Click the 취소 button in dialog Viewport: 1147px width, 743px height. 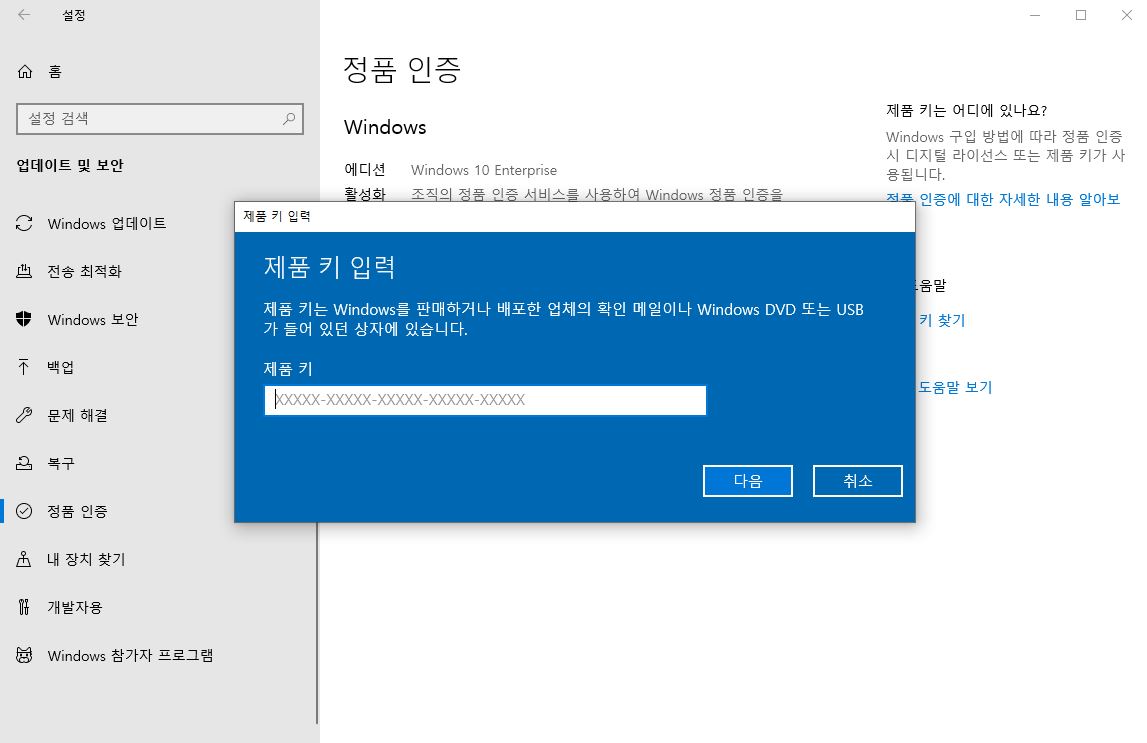pyautogui.click(x=857, y=480)
